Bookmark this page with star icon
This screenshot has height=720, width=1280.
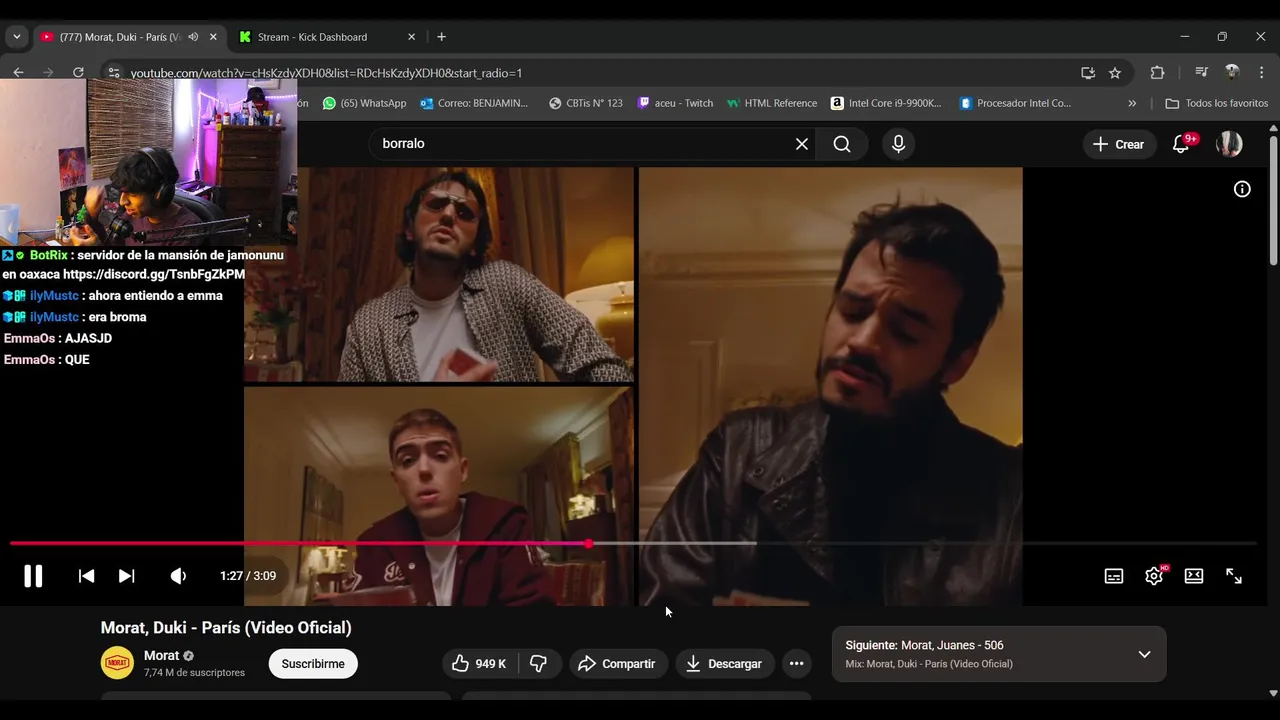coord(1115,73)
